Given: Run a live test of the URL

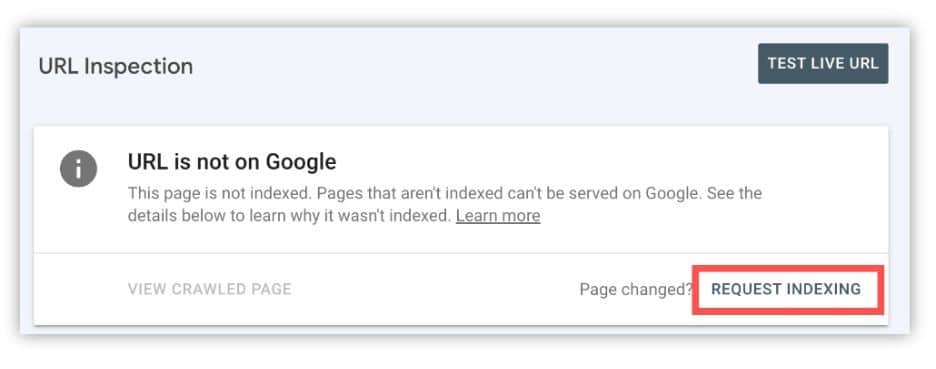Looking at the screenshot, I should [823, 63].
